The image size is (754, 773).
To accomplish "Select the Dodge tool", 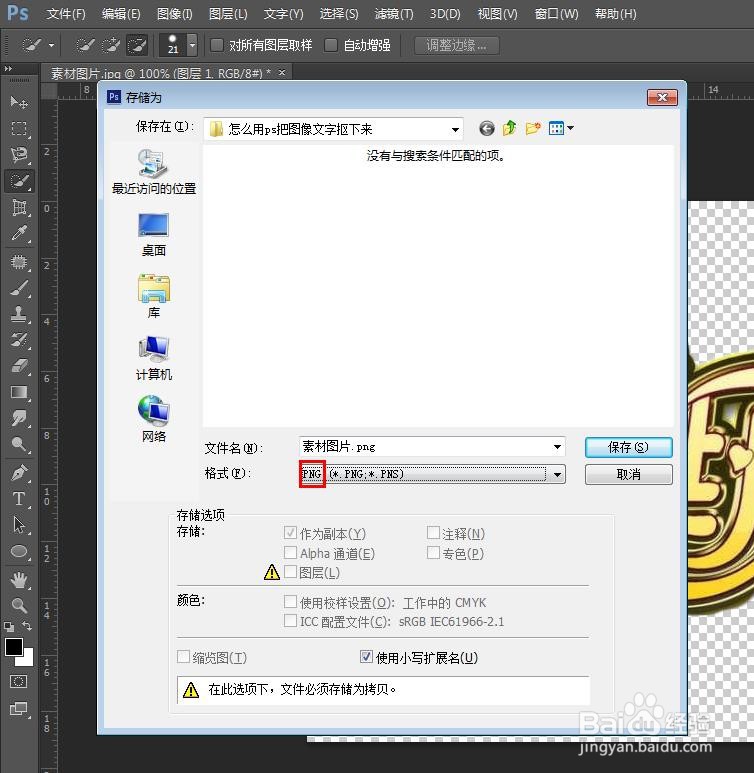I will pos(19,444).
